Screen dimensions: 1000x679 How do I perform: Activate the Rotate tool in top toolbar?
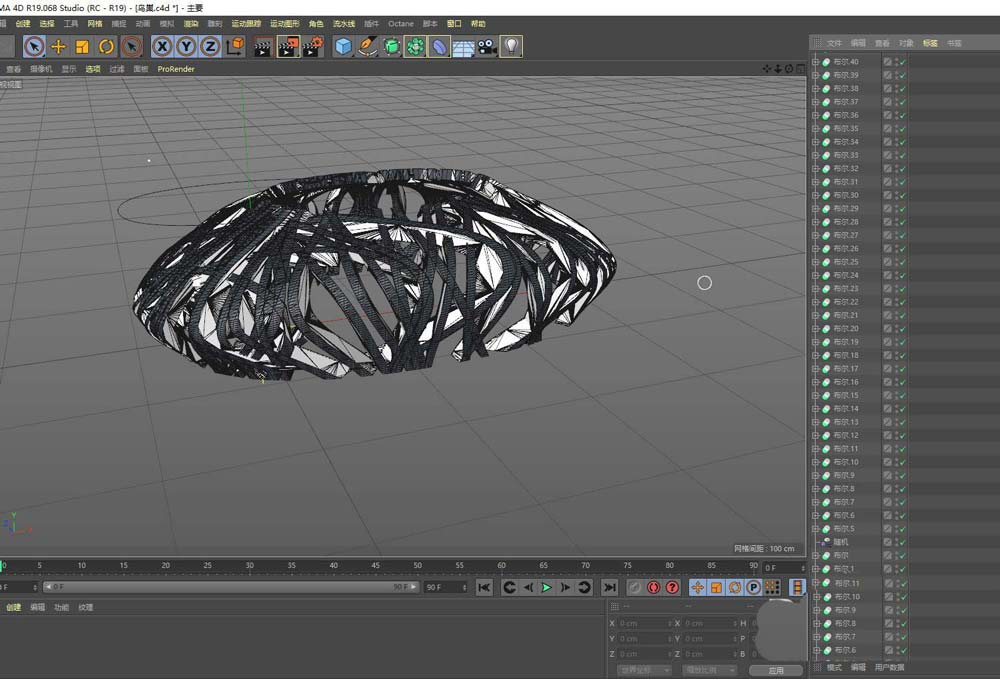106,47
